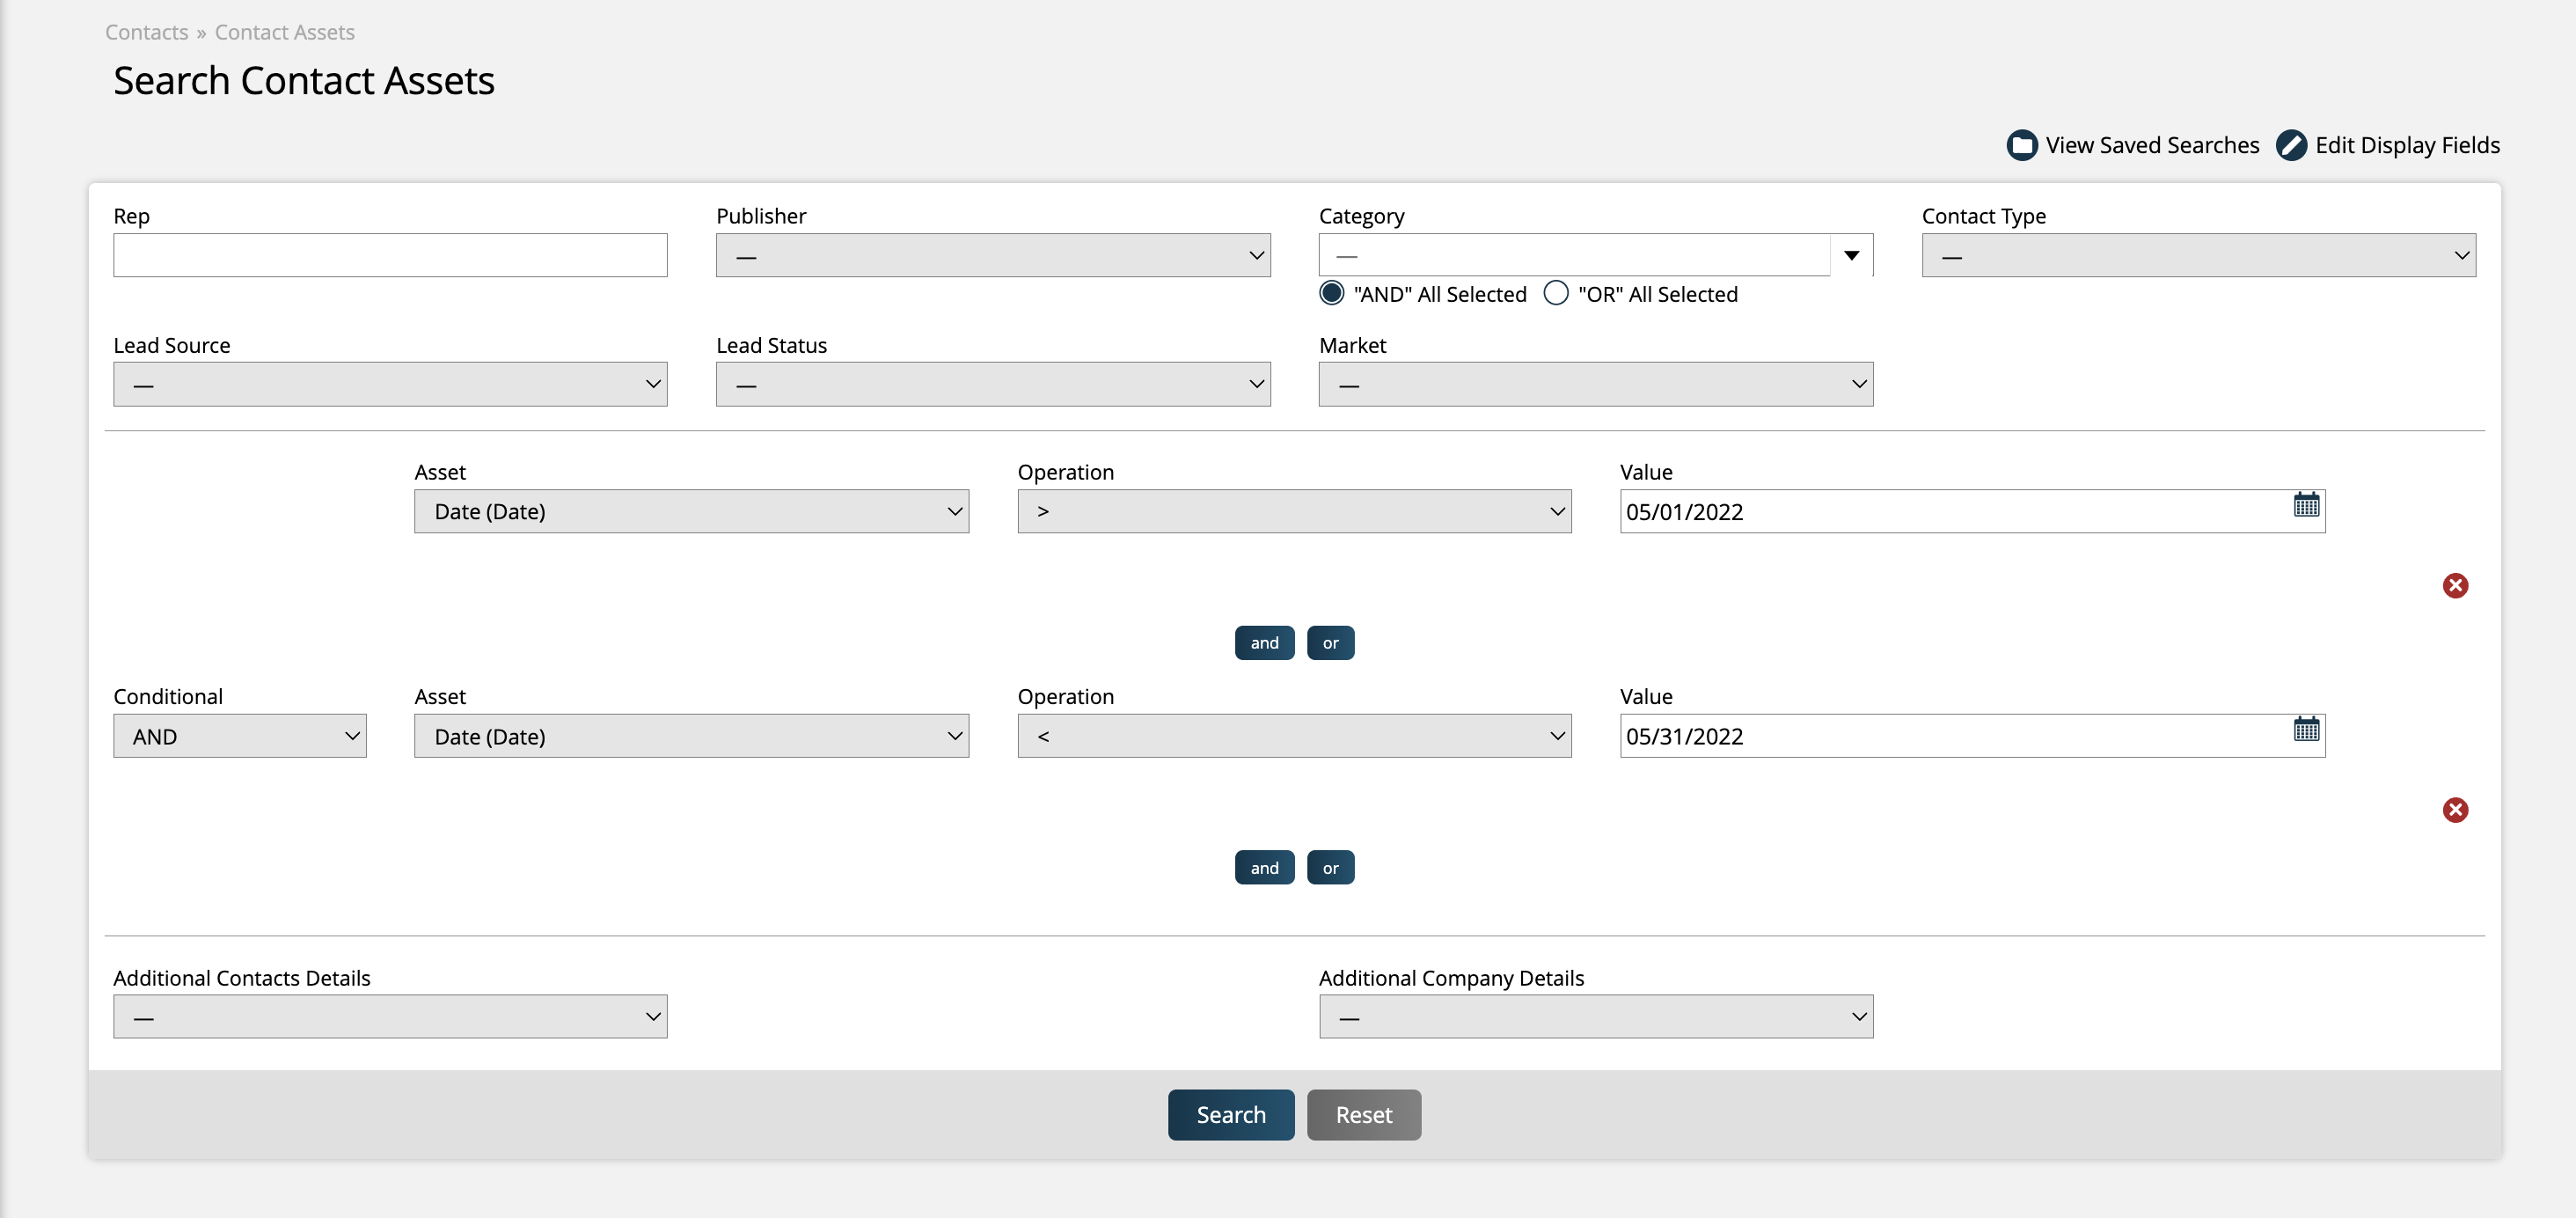Select "AND" All Selected radio button
Viewport: 2576px width, 1218px height.
[1331, 293]
